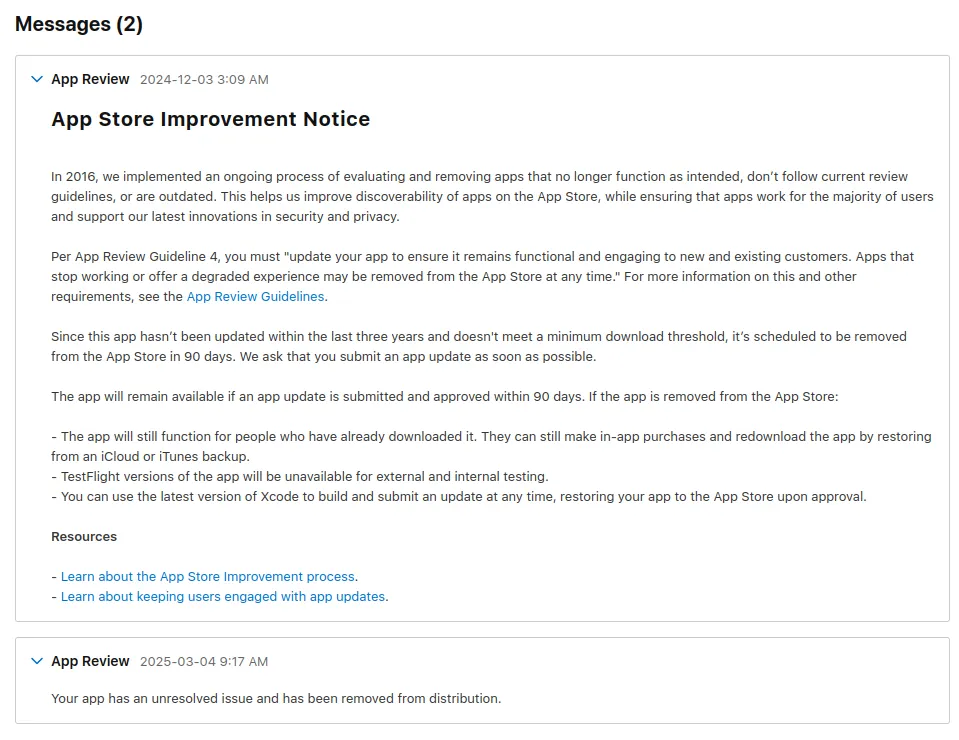The width and height of the screenshot is (959, 740).
Task: Click inside the second message card
Action: click(480, 680)
